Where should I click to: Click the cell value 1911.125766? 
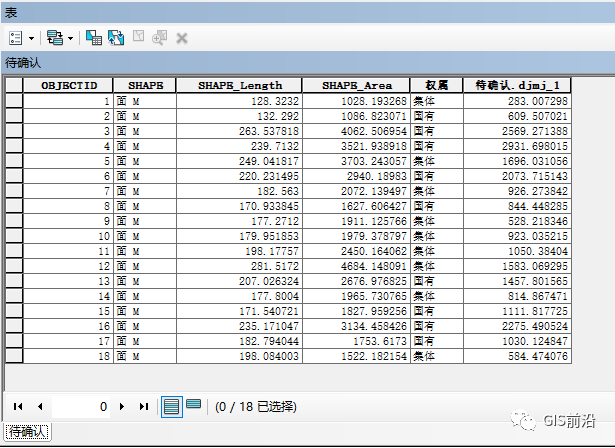coord(374,221)
